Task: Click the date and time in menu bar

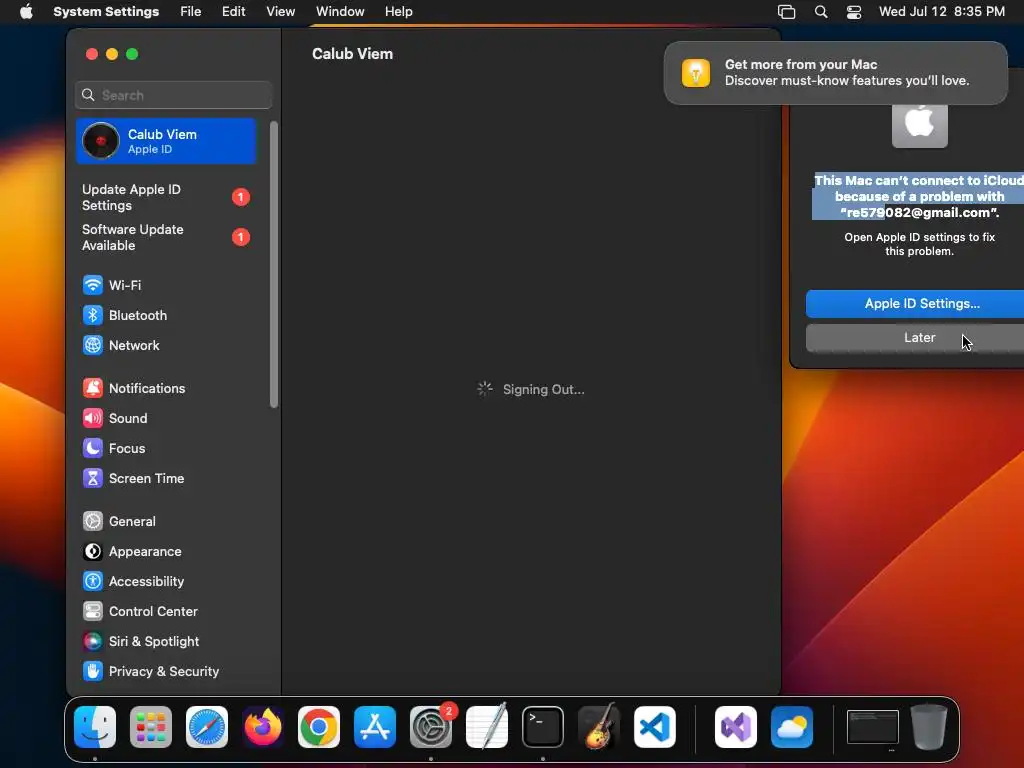Action: point(942,12)
